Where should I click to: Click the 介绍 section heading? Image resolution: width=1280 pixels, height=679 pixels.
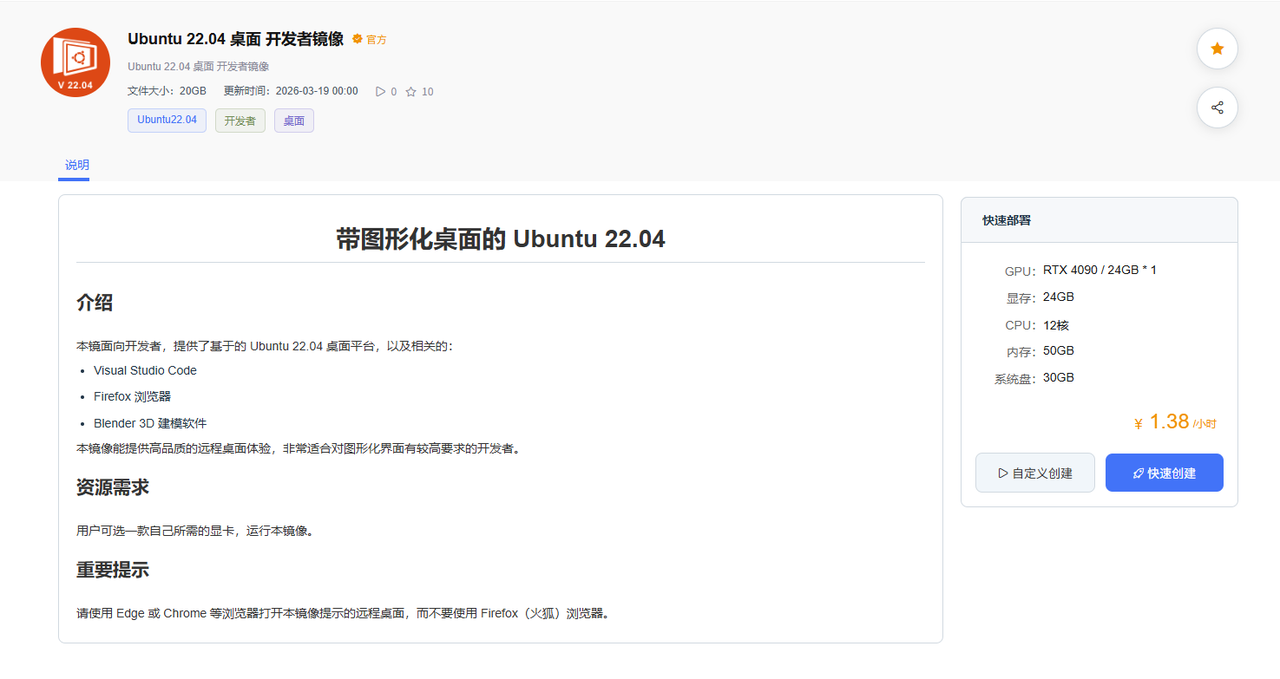[95, 302]
